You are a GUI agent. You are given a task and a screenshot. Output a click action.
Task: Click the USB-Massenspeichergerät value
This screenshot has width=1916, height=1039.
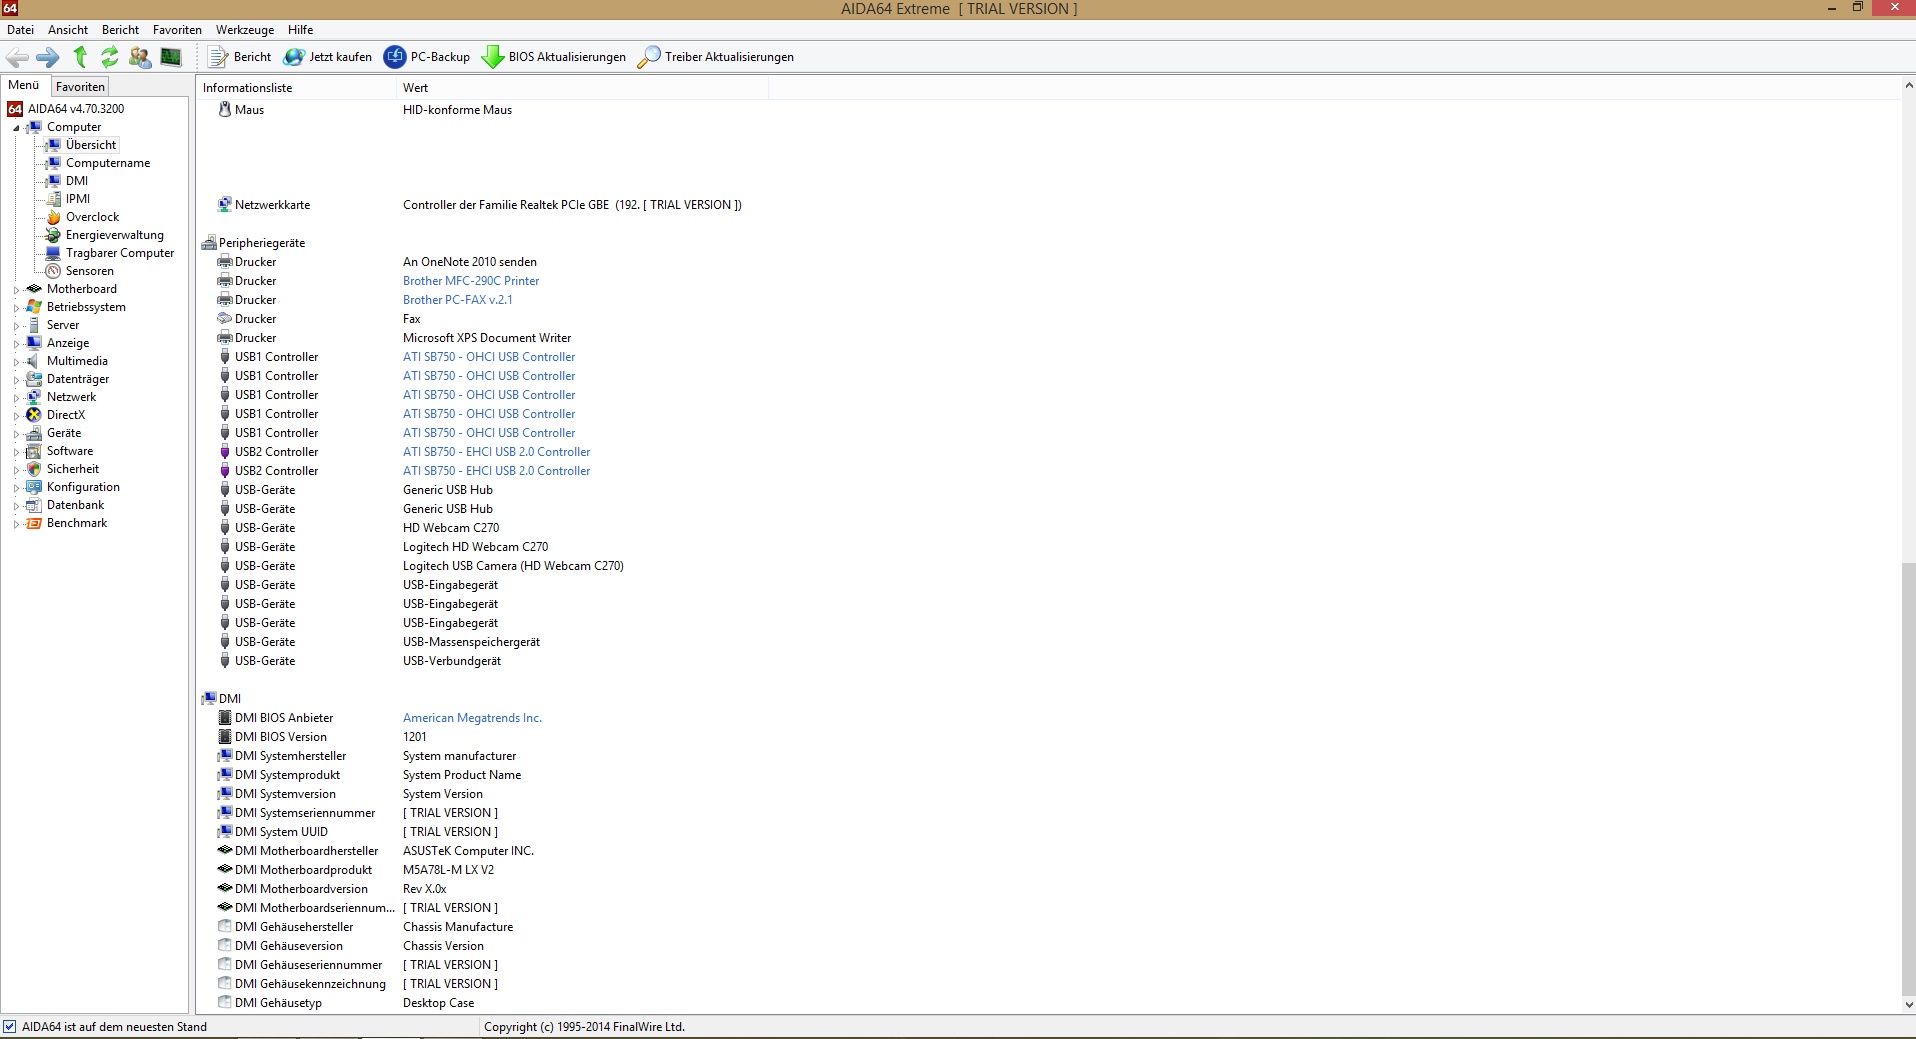(471, 642)
